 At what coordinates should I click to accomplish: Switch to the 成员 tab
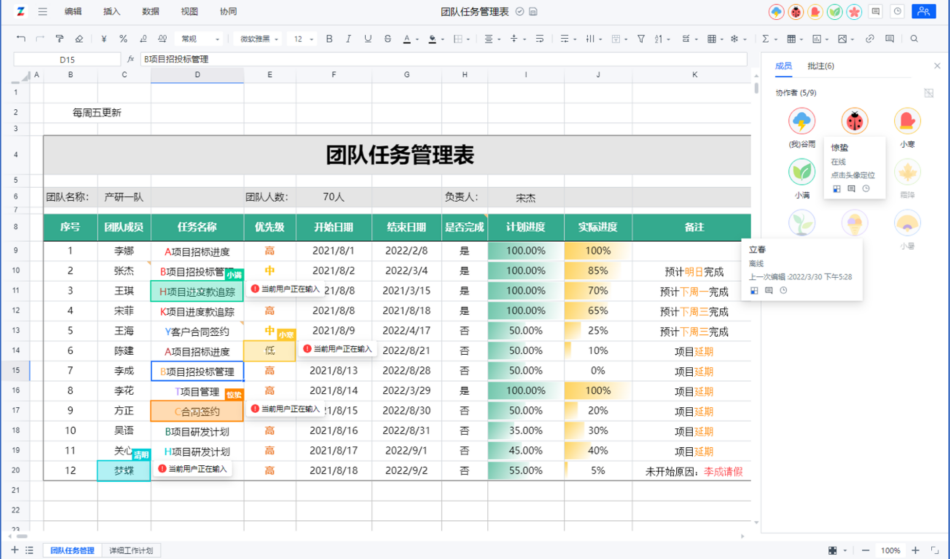[x=783, y=66]
